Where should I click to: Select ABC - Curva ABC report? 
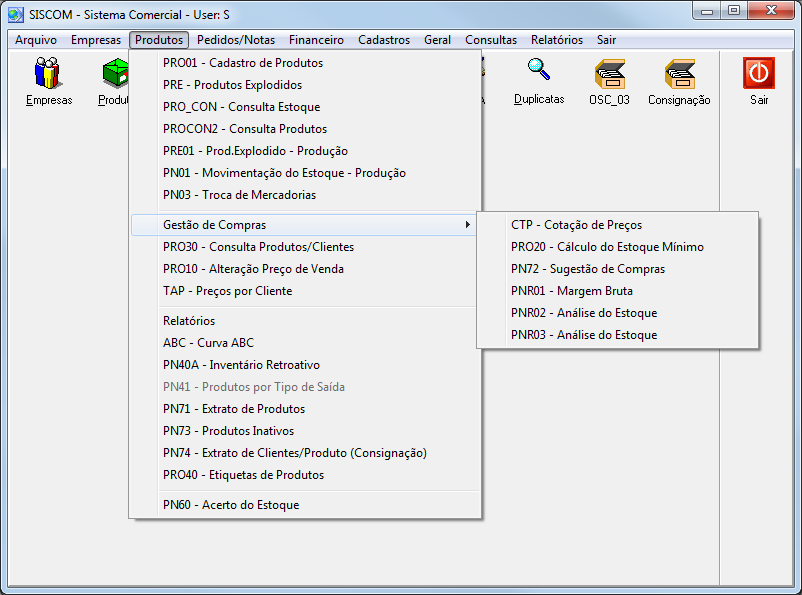click(208, 343)
